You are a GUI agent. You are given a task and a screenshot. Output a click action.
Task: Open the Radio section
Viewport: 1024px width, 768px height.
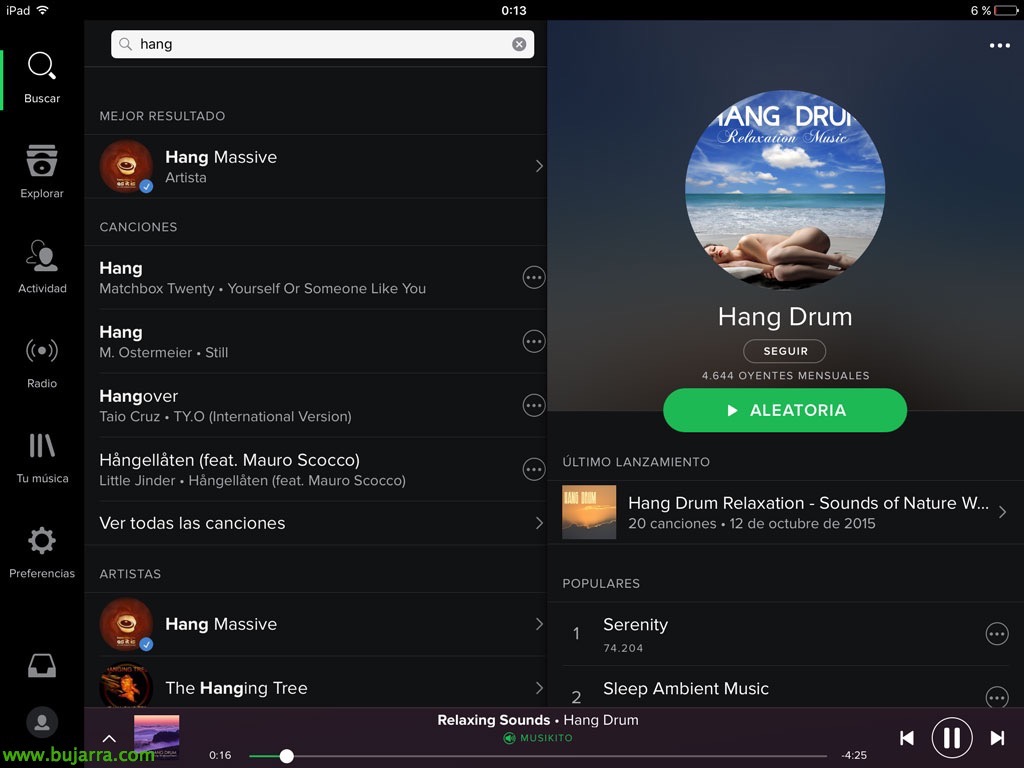(42, 362)
